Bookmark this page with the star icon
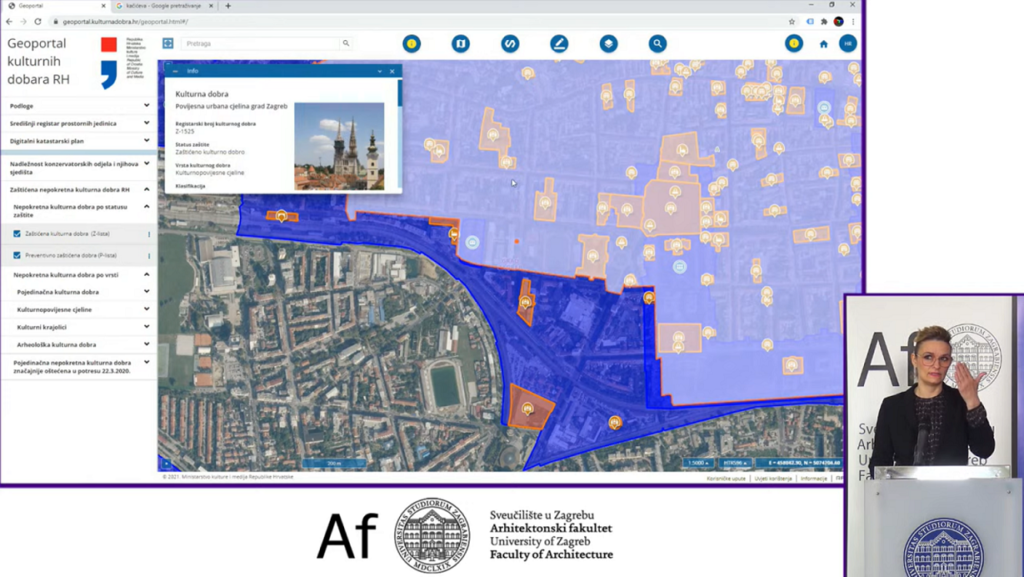This screenshot has width=1024, height=577. click(792, 22)
